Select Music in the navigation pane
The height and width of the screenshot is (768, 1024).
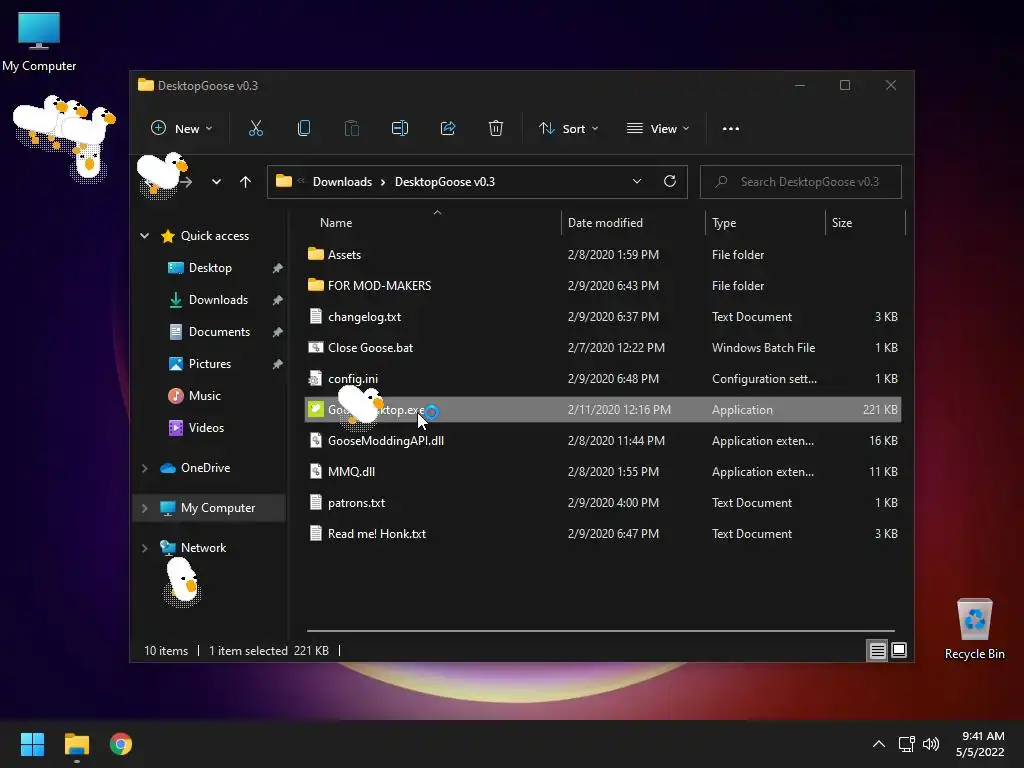pos(204,396)
